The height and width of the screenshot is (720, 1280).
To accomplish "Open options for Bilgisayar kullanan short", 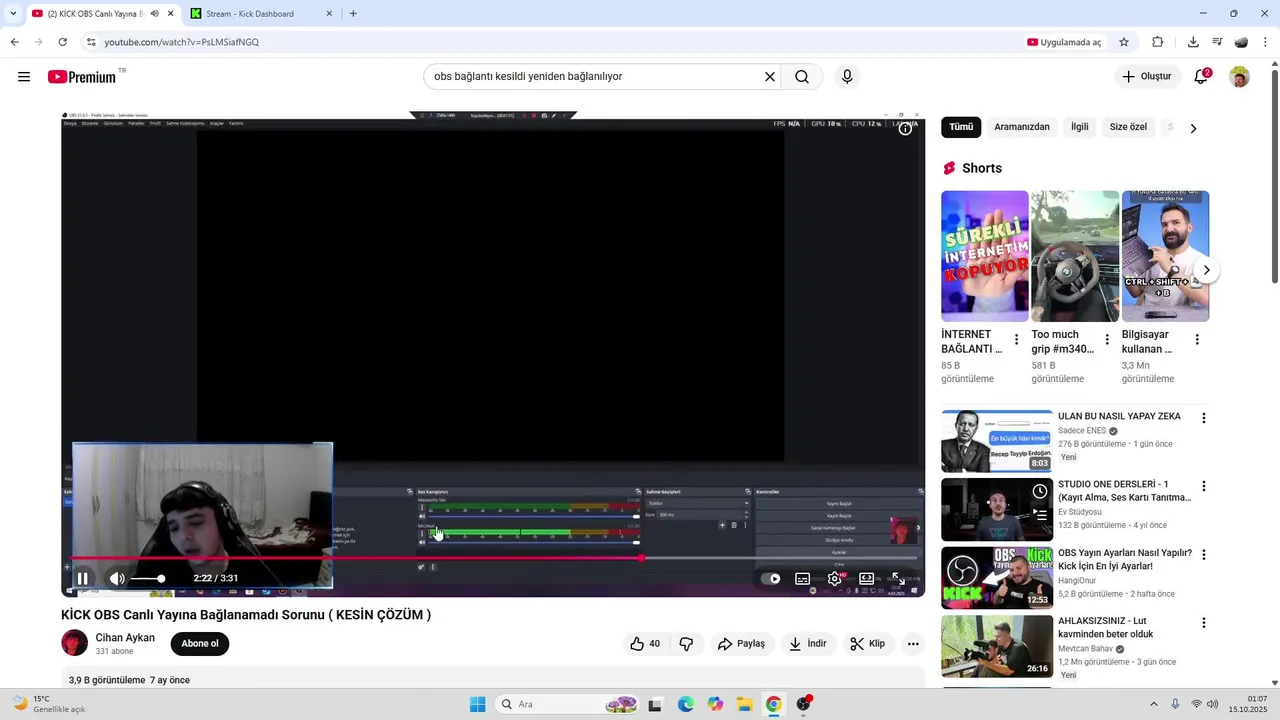I will [1197, 340].
